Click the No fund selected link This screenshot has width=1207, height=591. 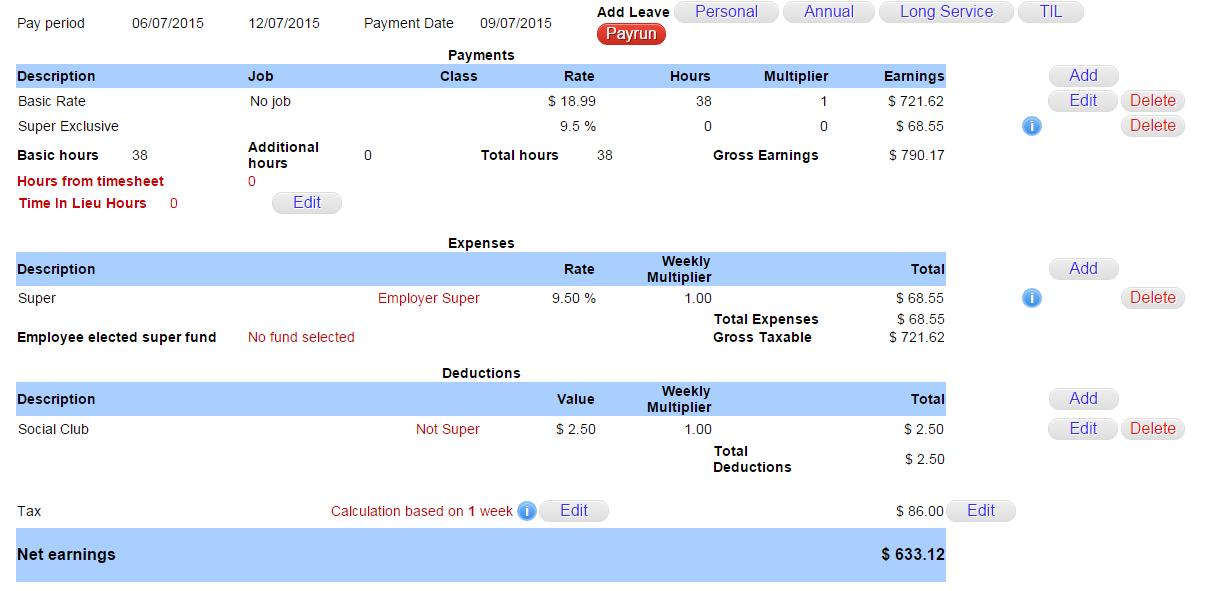pos(301,337)
